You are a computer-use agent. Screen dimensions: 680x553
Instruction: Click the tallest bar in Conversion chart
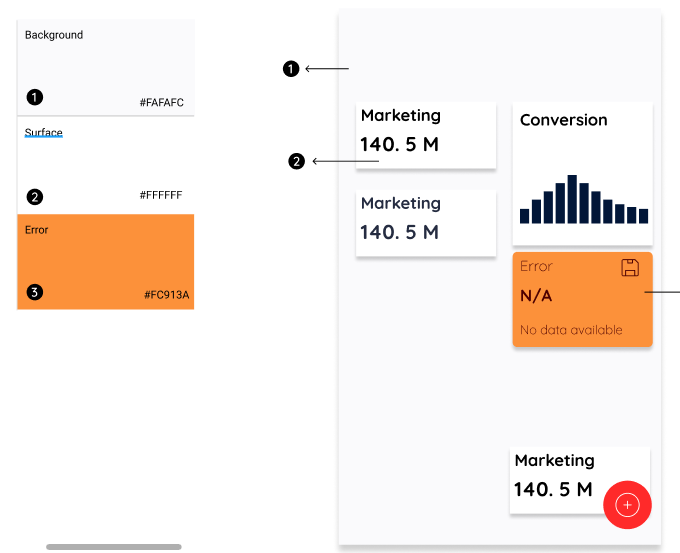pos(572,199)
